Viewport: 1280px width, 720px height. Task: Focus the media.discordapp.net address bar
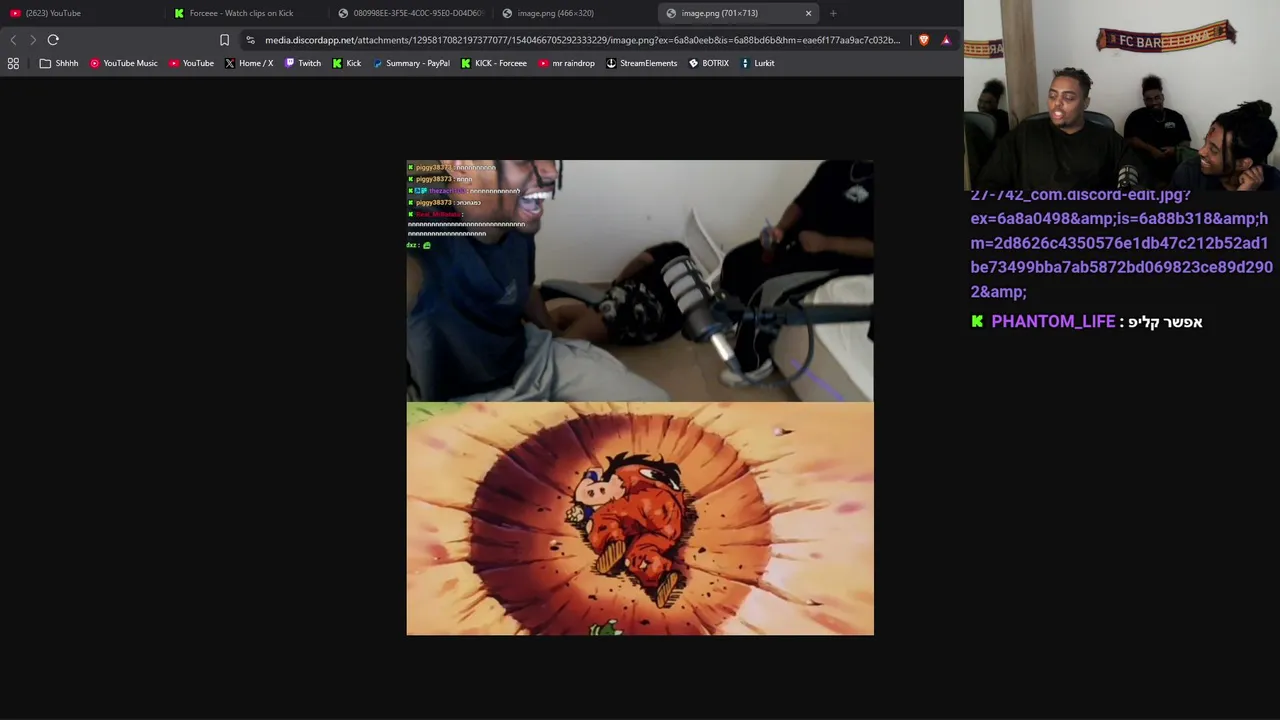[582, 40]
